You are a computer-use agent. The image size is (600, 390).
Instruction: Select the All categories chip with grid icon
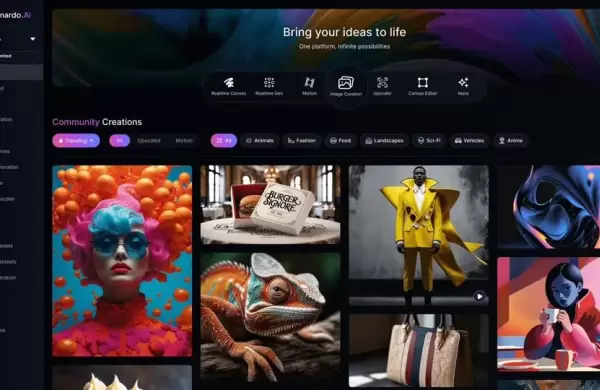[x=223, y=140]
